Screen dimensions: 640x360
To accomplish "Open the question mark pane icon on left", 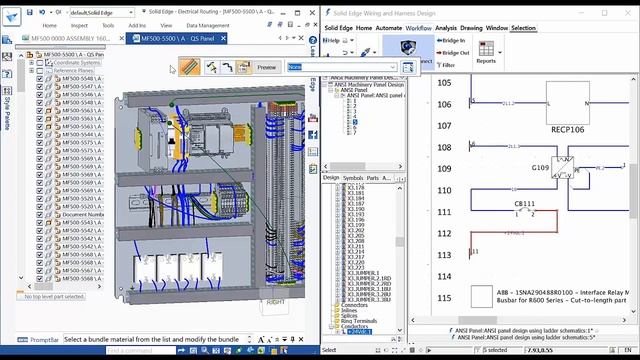I will [x=7, y=74].
